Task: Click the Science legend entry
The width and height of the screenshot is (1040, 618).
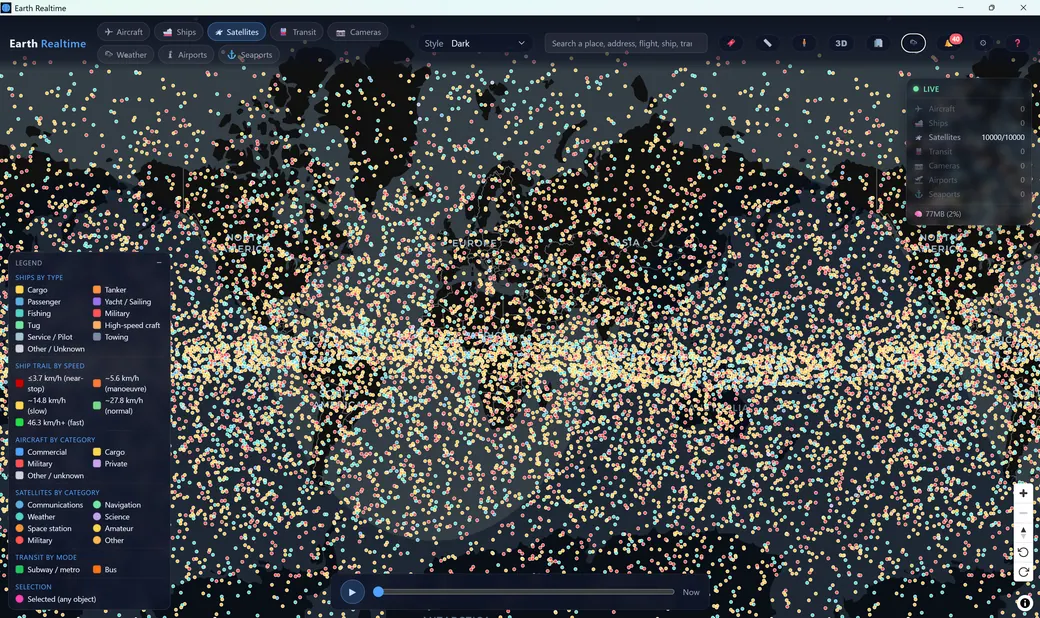Action: (x=111, y=517)
